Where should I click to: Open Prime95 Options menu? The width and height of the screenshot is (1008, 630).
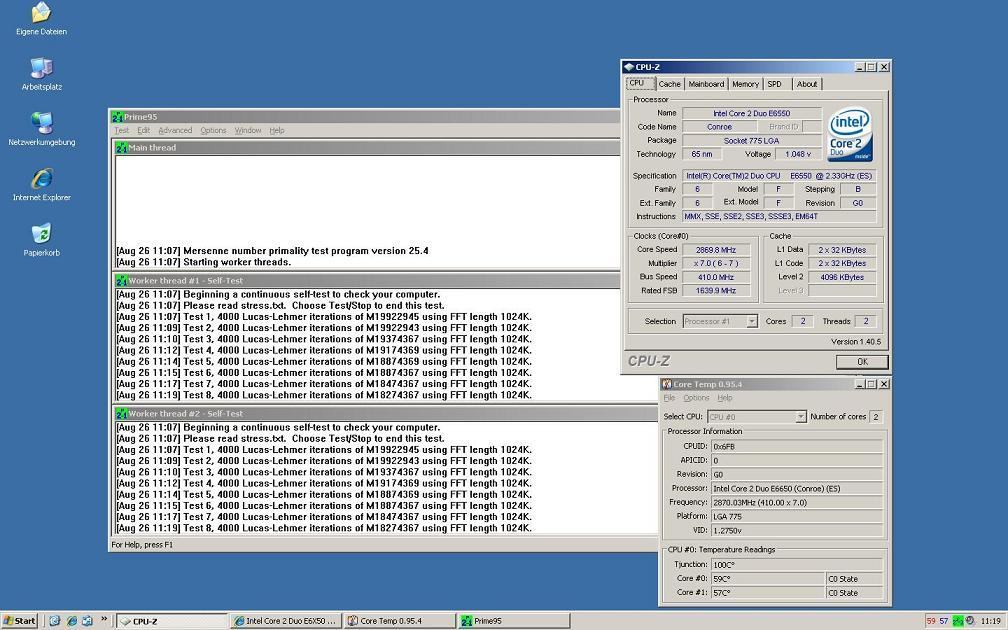click(x=213, y=130)
